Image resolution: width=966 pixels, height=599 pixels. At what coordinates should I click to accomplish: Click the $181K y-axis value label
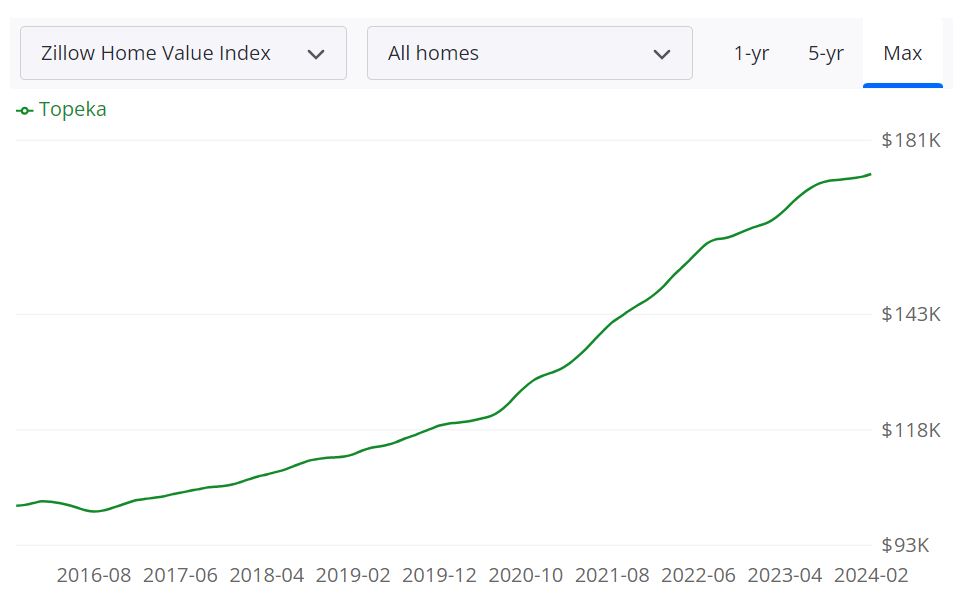910,140
